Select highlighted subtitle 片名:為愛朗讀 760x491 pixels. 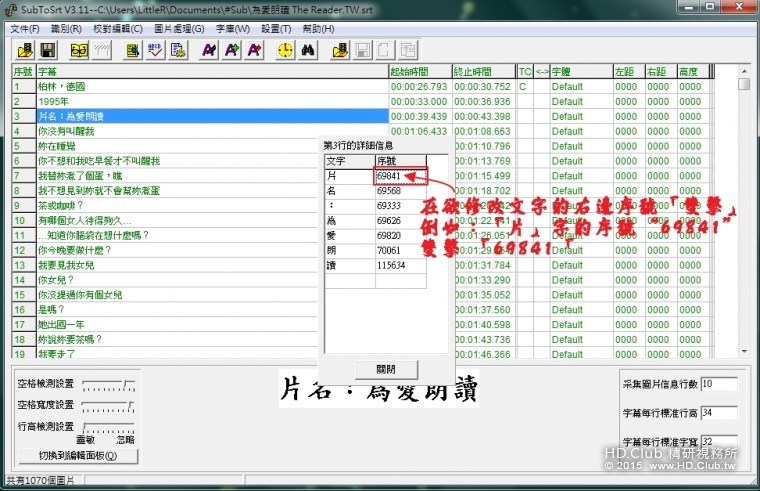[x=212, y=116]
